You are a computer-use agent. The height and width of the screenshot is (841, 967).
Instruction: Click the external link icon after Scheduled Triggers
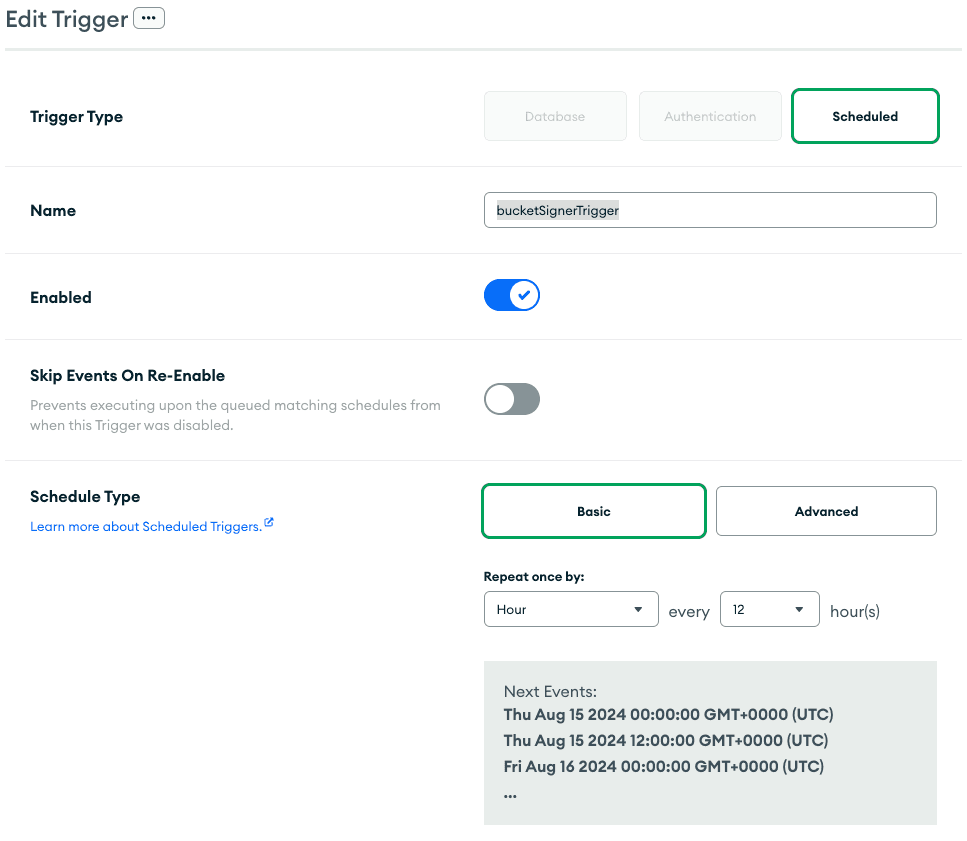coord(269,523)
